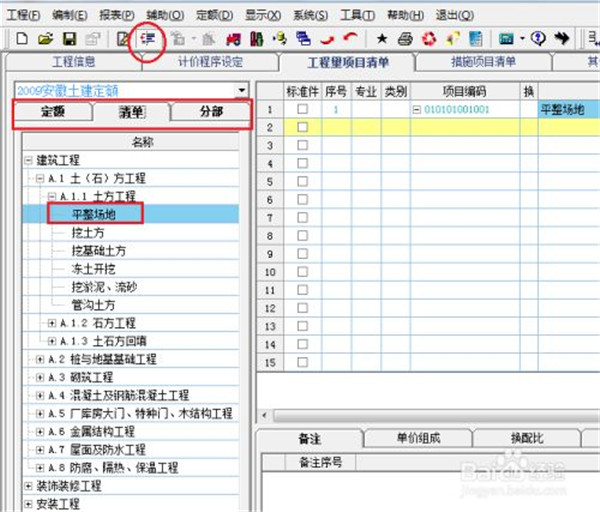Open the 单价组成 bottom tab
This screenshot has height=512, width=600.
pyautogui.click(x=418, y=438)
